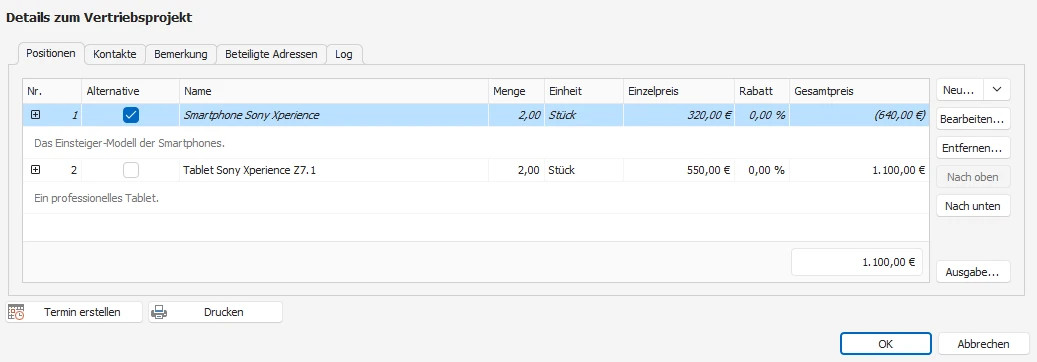The height and width of the screenshot is (362, 1037).
Task: Click the Nach oben button
Action: pyautogui.click(x=974, y=177)
